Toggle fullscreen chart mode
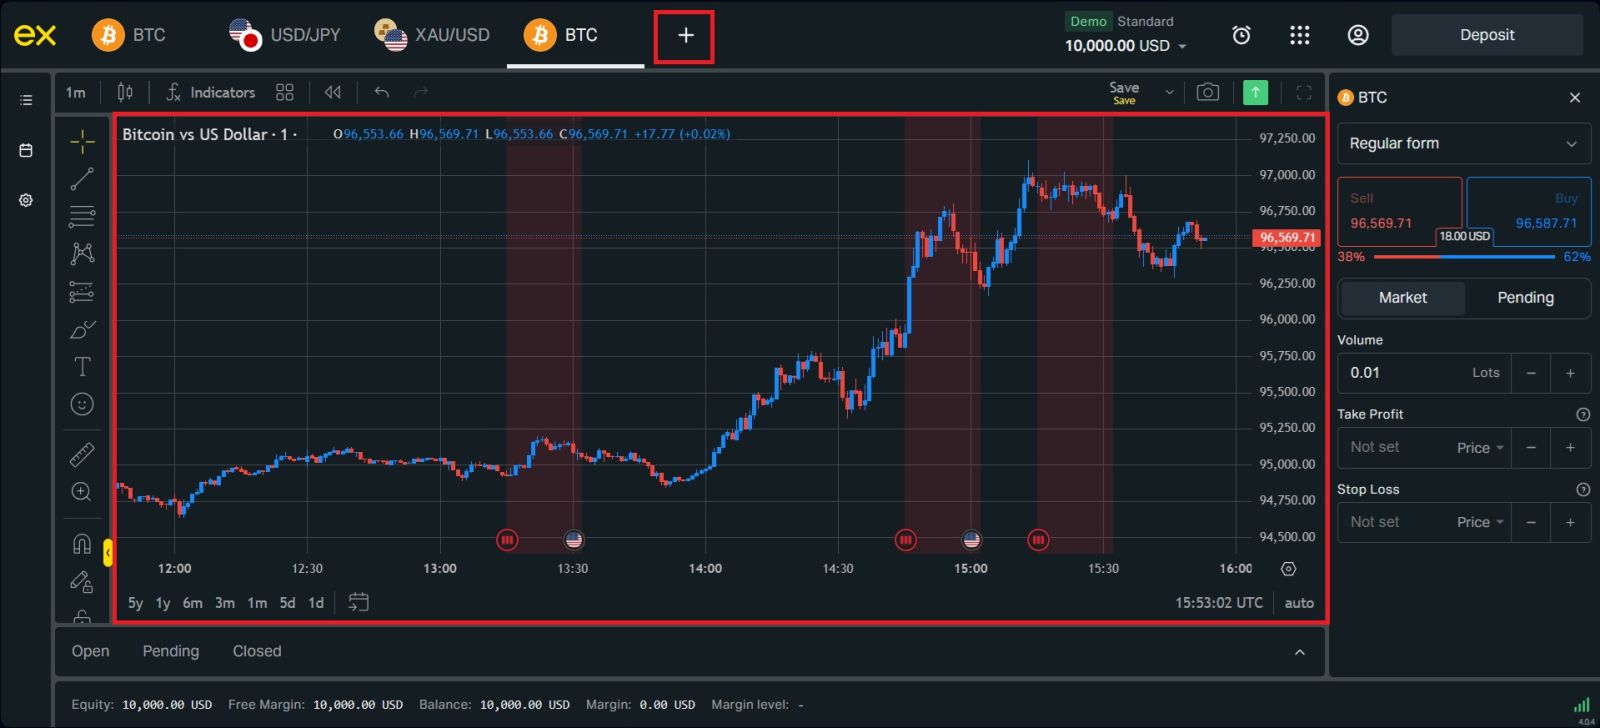The image size is (1600, 728). point(1303,92)
